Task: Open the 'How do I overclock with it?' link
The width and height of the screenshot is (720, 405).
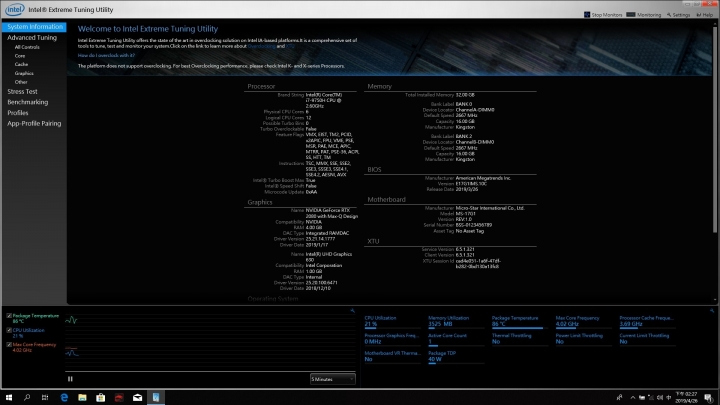Action: click(x=106, y=55)
